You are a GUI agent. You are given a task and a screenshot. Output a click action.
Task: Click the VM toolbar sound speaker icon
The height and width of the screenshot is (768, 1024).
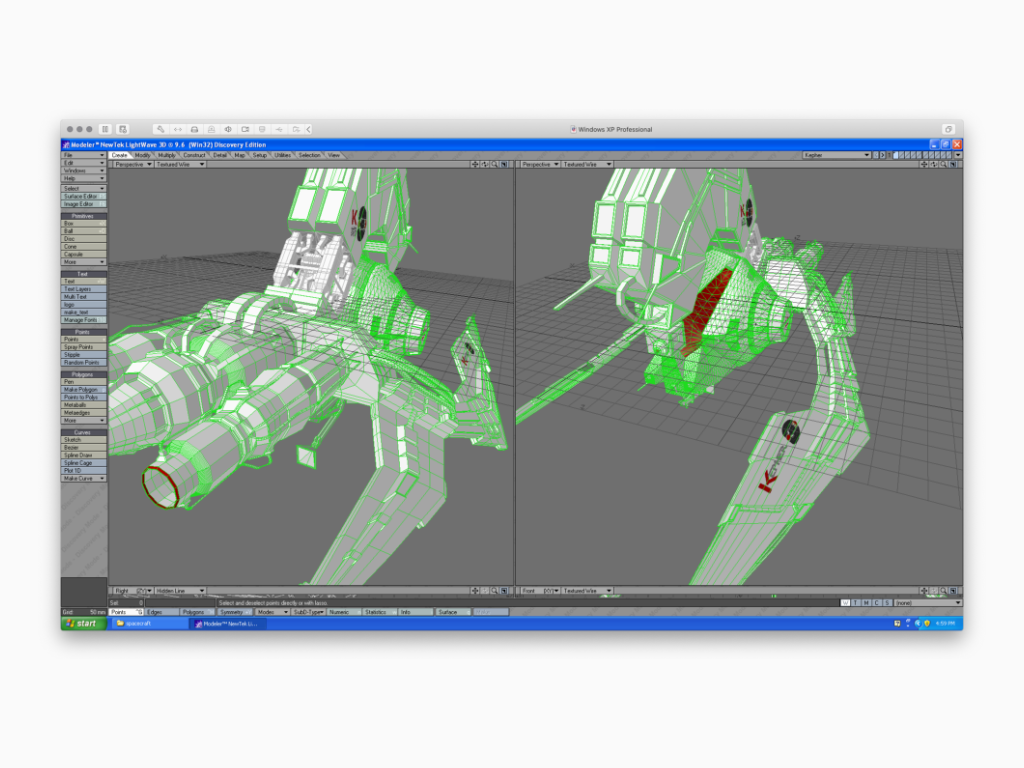228,129
